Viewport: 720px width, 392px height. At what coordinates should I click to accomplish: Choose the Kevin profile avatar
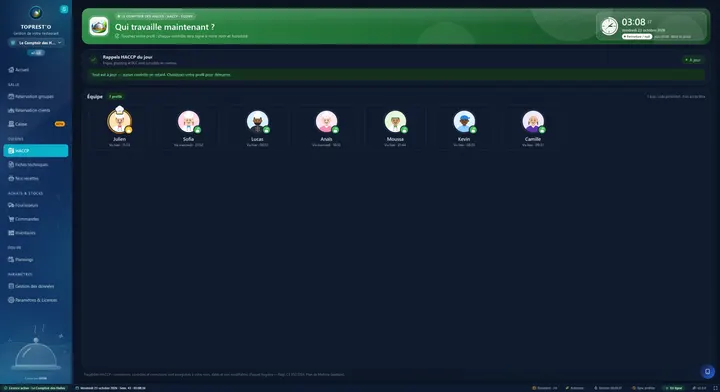point(464,122)
